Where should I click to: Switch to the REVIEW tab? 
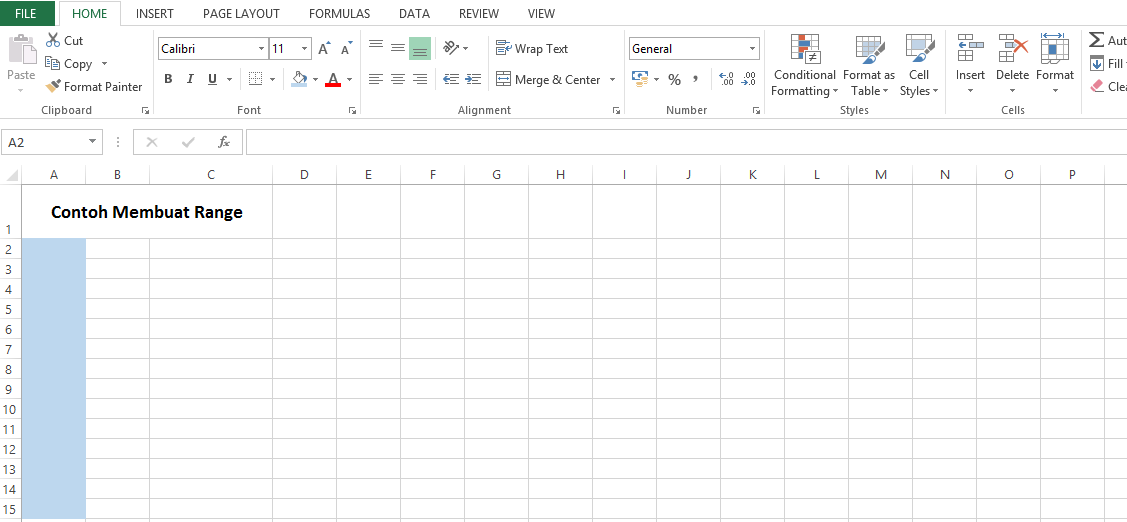point(479,13)
